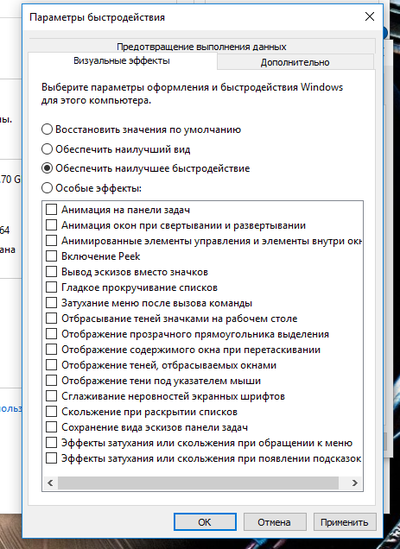Enable Скольжение при раскрытии списков
The image size is (400, 549).
pos(51,411)
